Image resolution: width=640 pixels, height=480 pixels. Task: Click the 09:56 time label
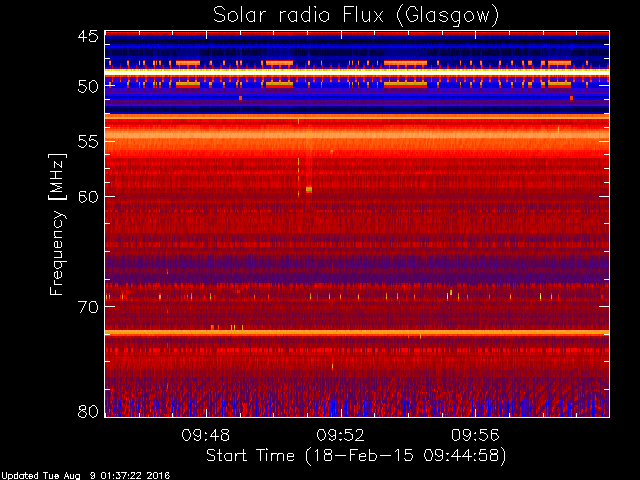475,435
